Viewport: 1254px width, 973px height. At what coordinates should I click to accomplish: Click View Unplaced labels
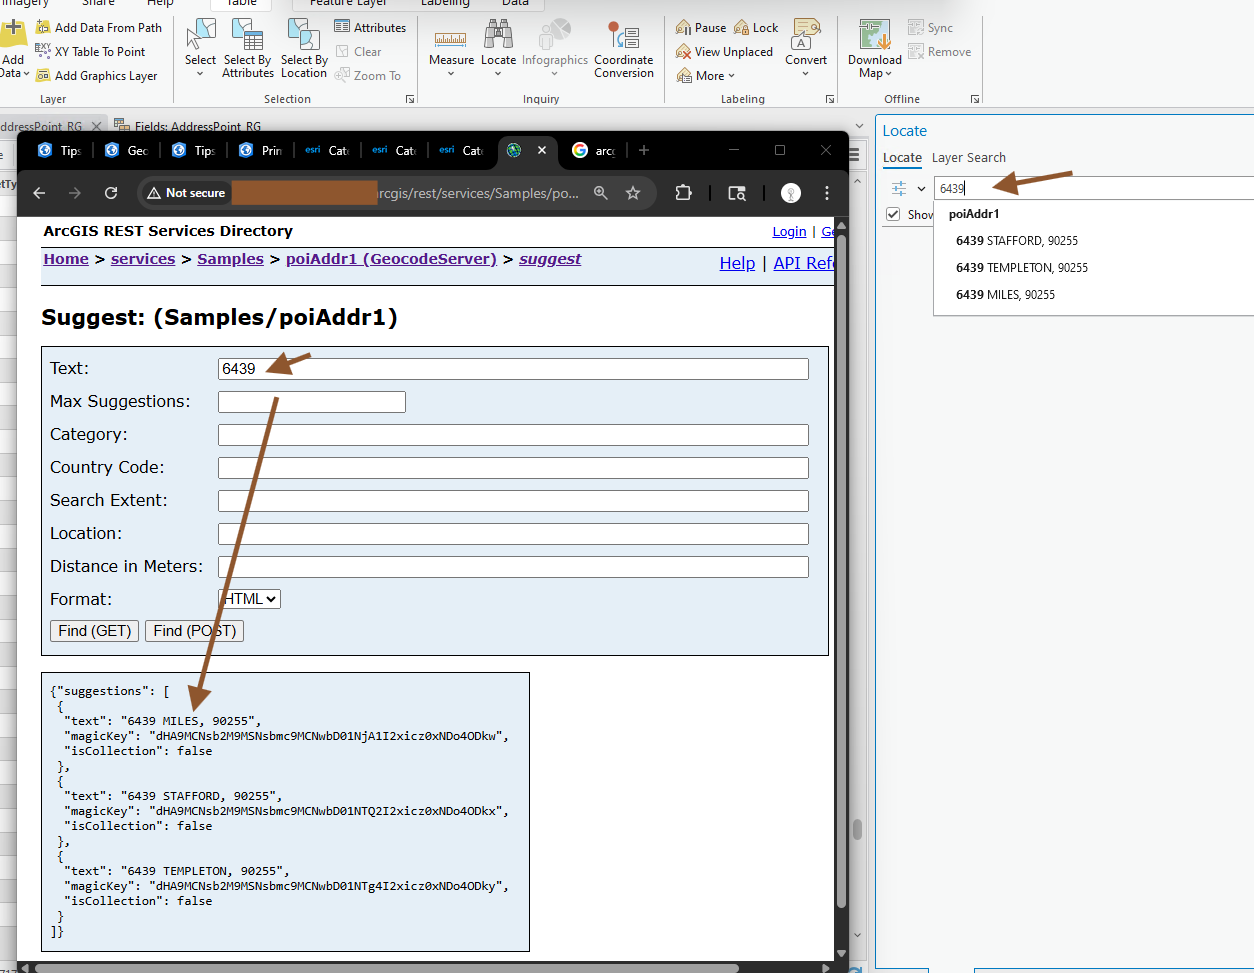(x=724, y=52)
